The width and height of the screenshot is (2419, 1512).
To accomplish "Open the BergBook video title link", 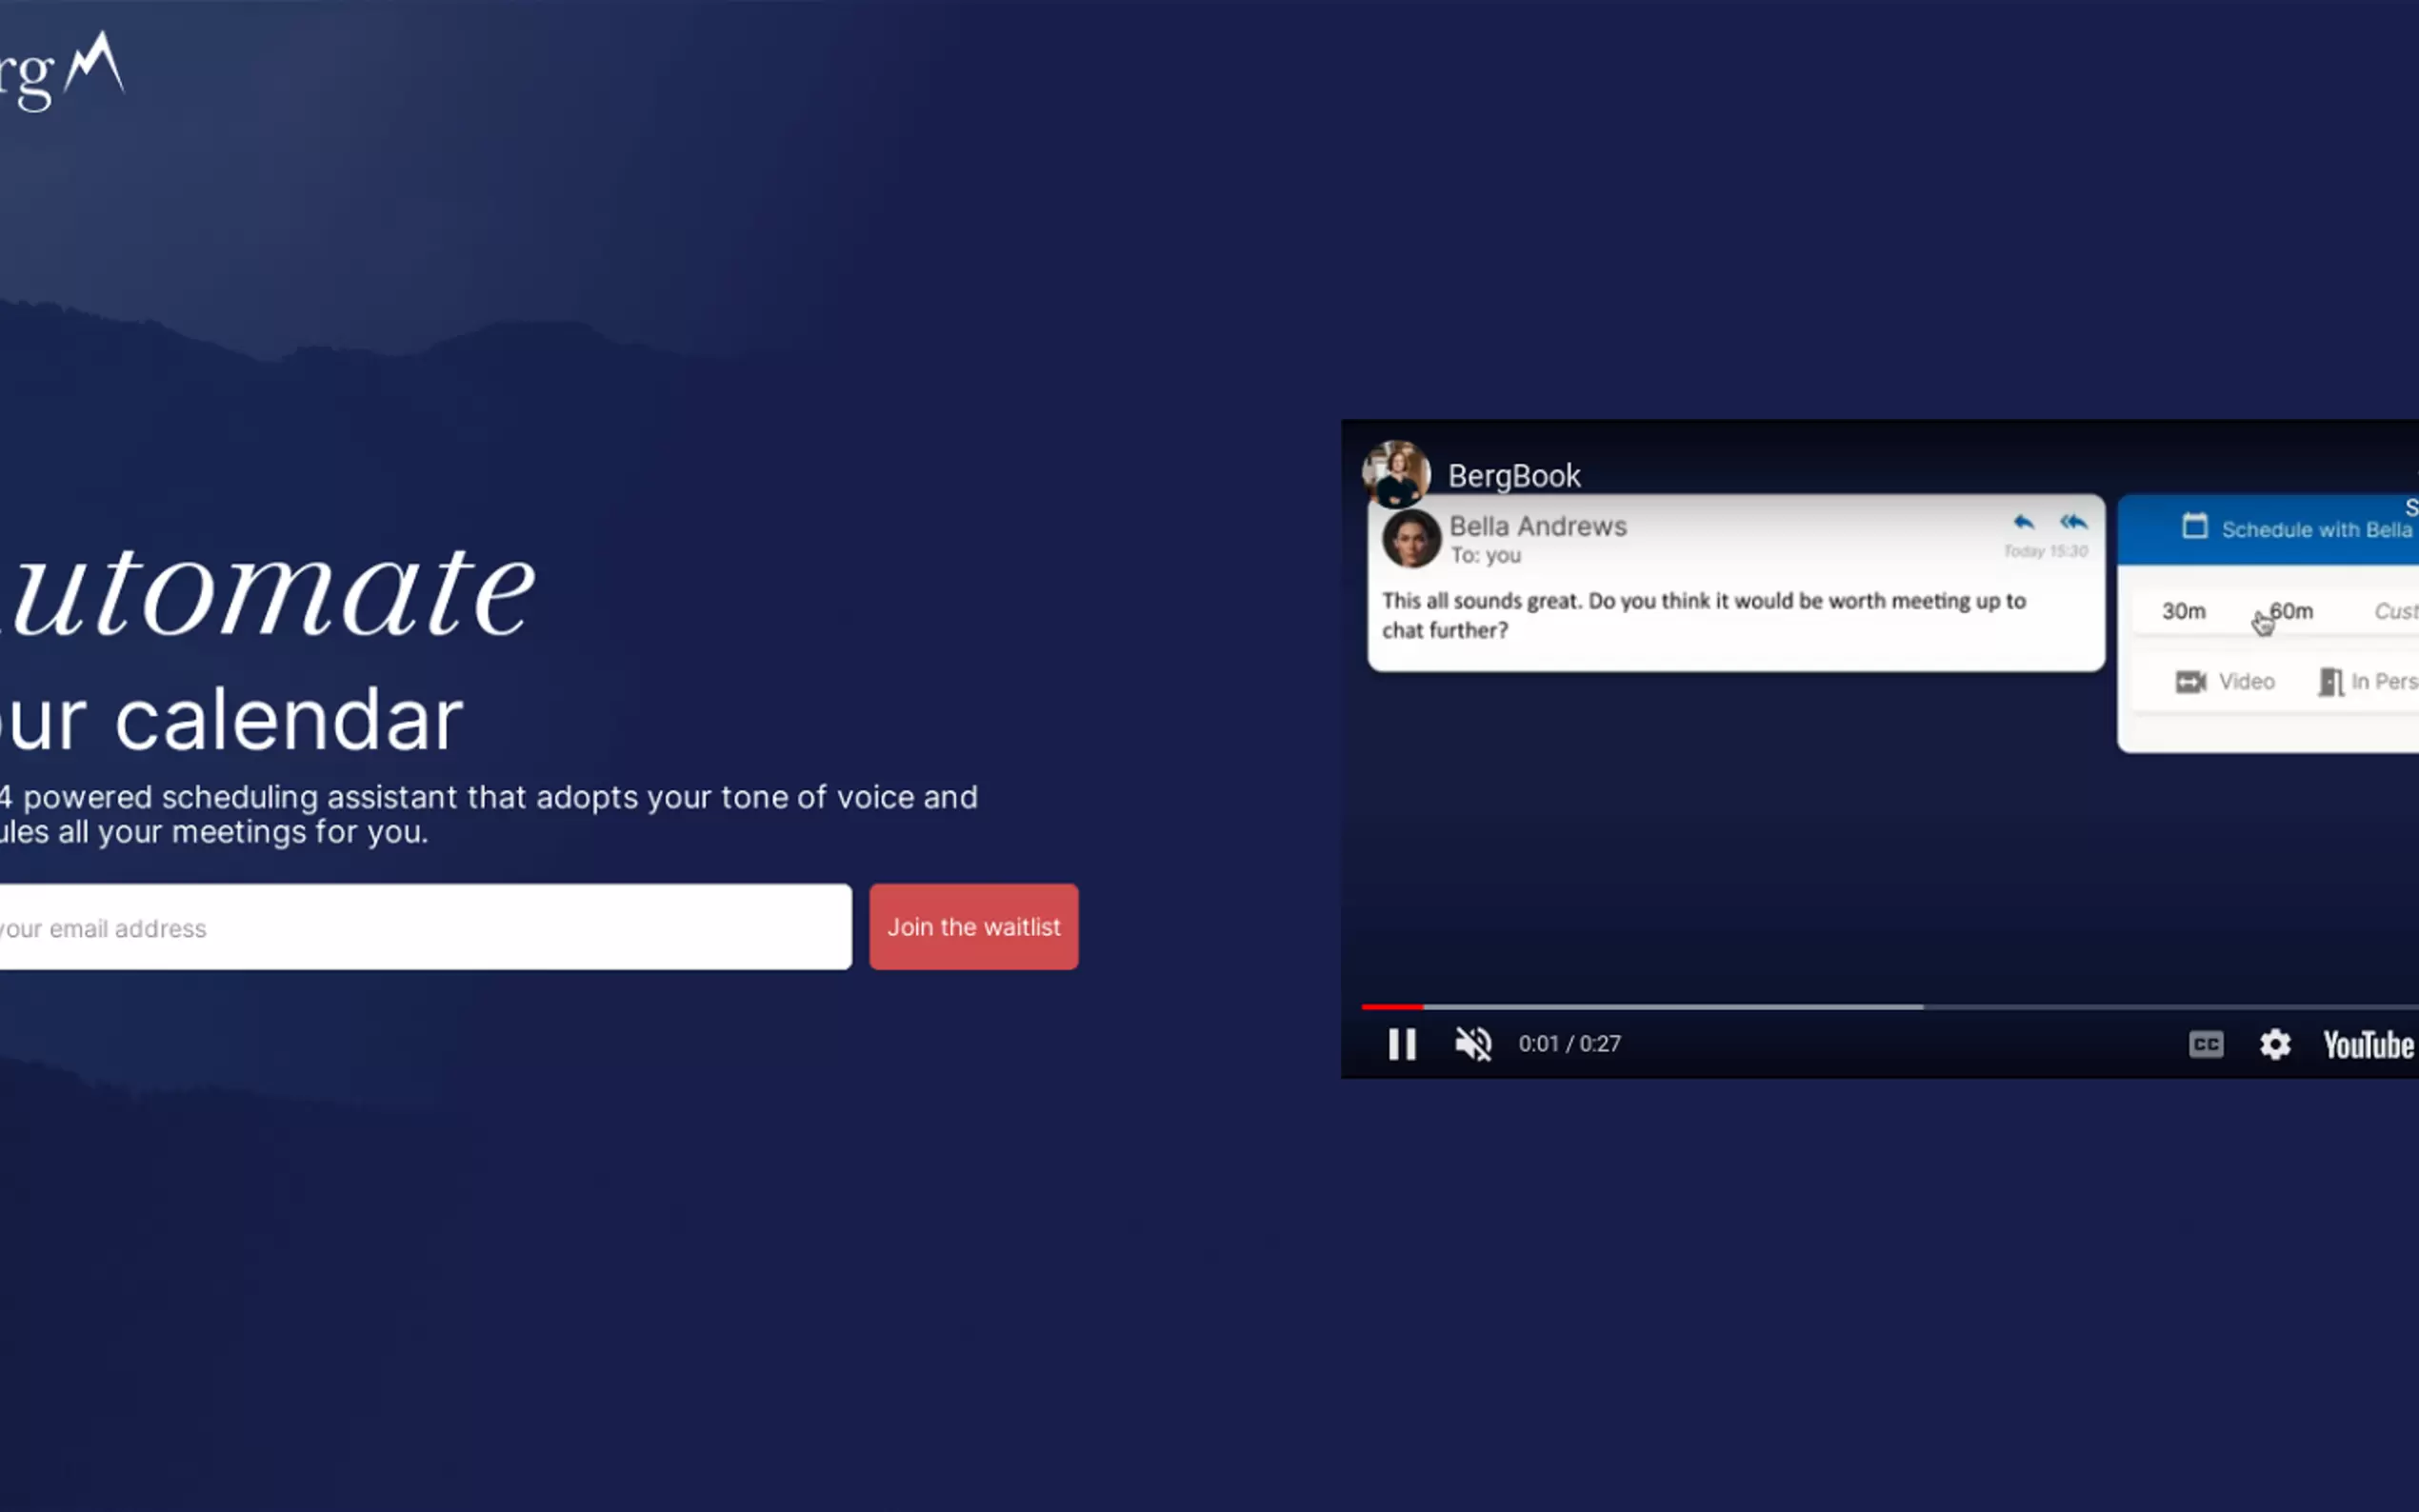I will click(x=1514, y=476).
